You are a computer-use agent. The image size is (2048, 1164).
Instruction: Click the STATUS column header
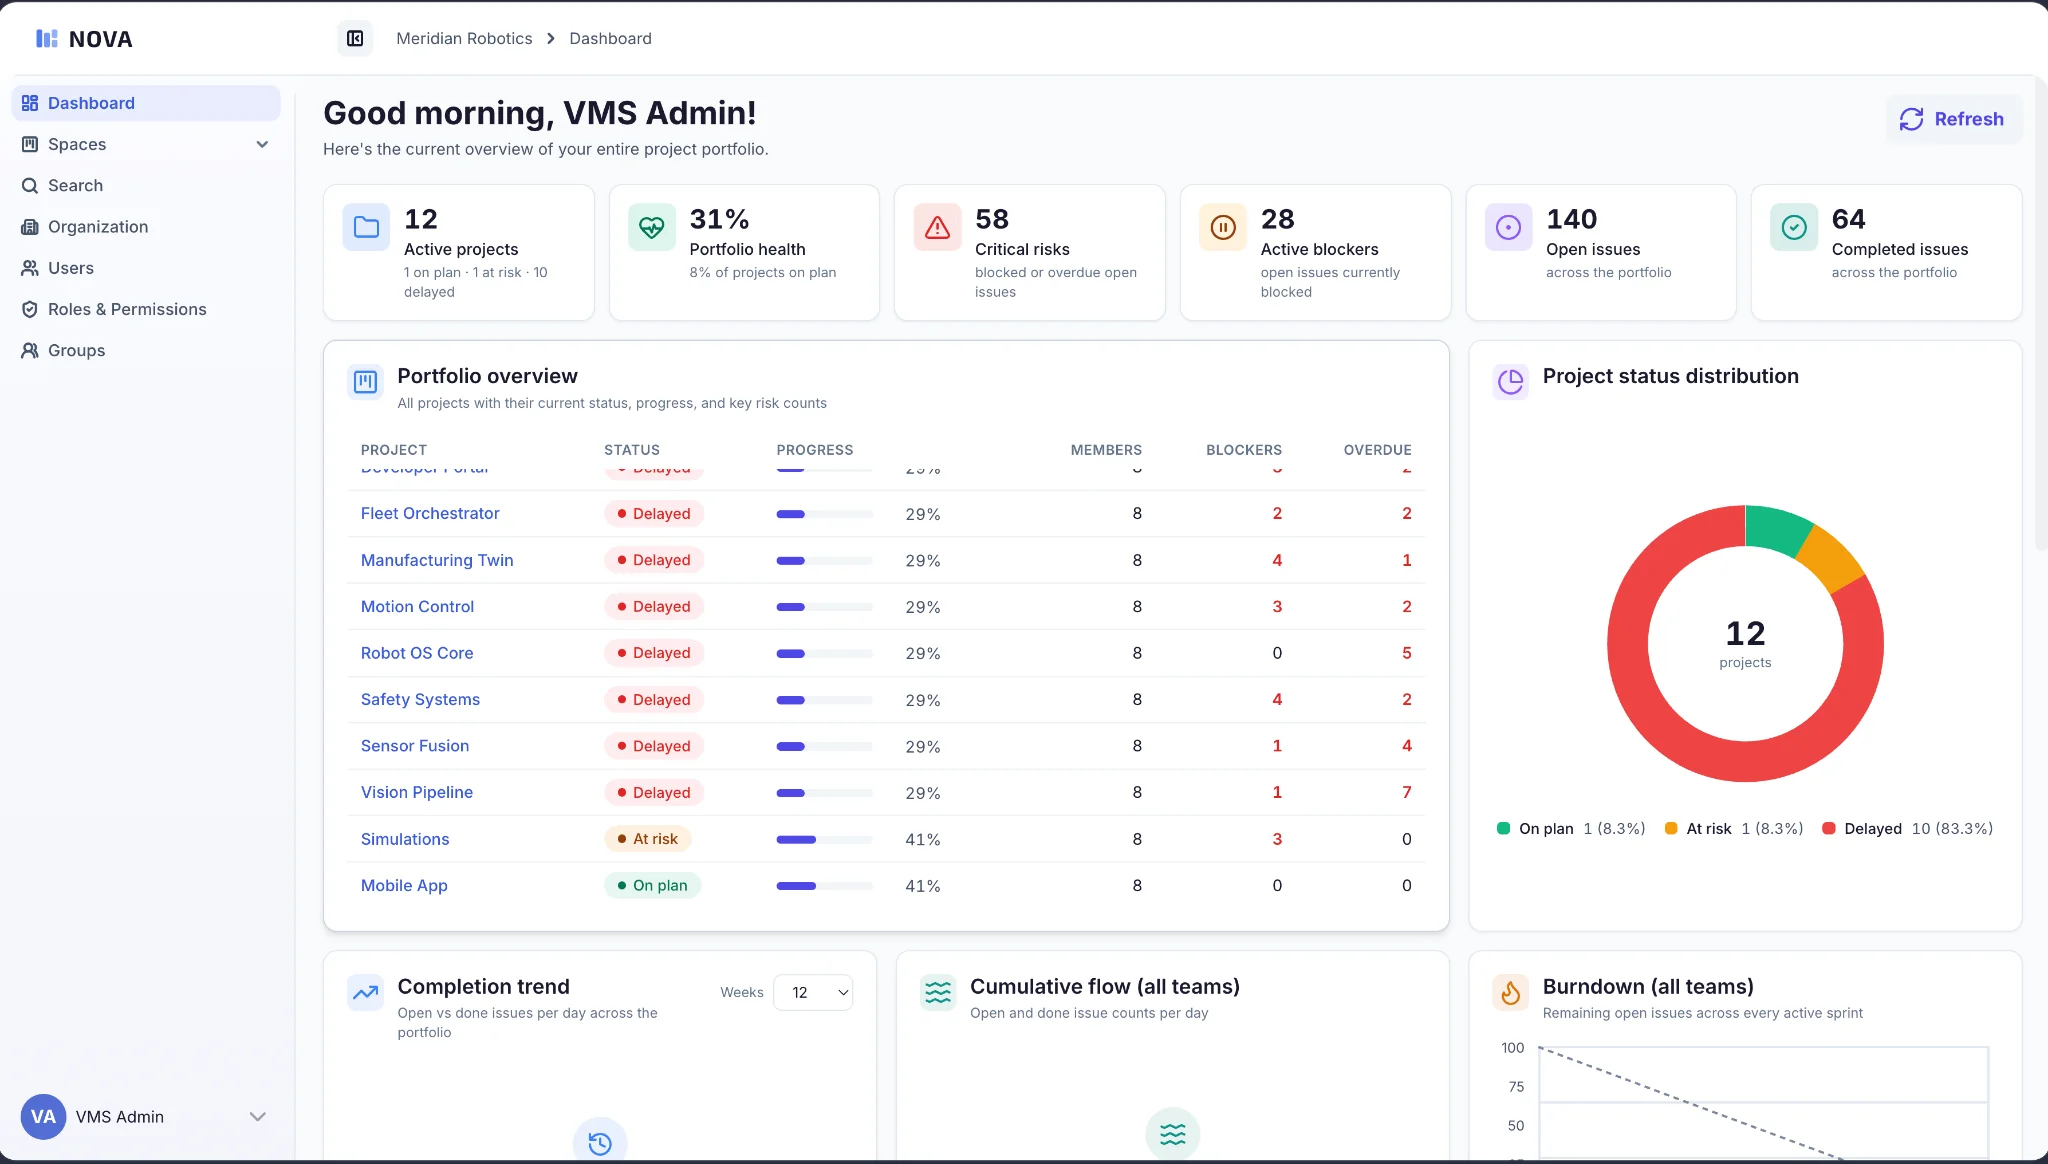pyautogui.click(x=632, y=450)
